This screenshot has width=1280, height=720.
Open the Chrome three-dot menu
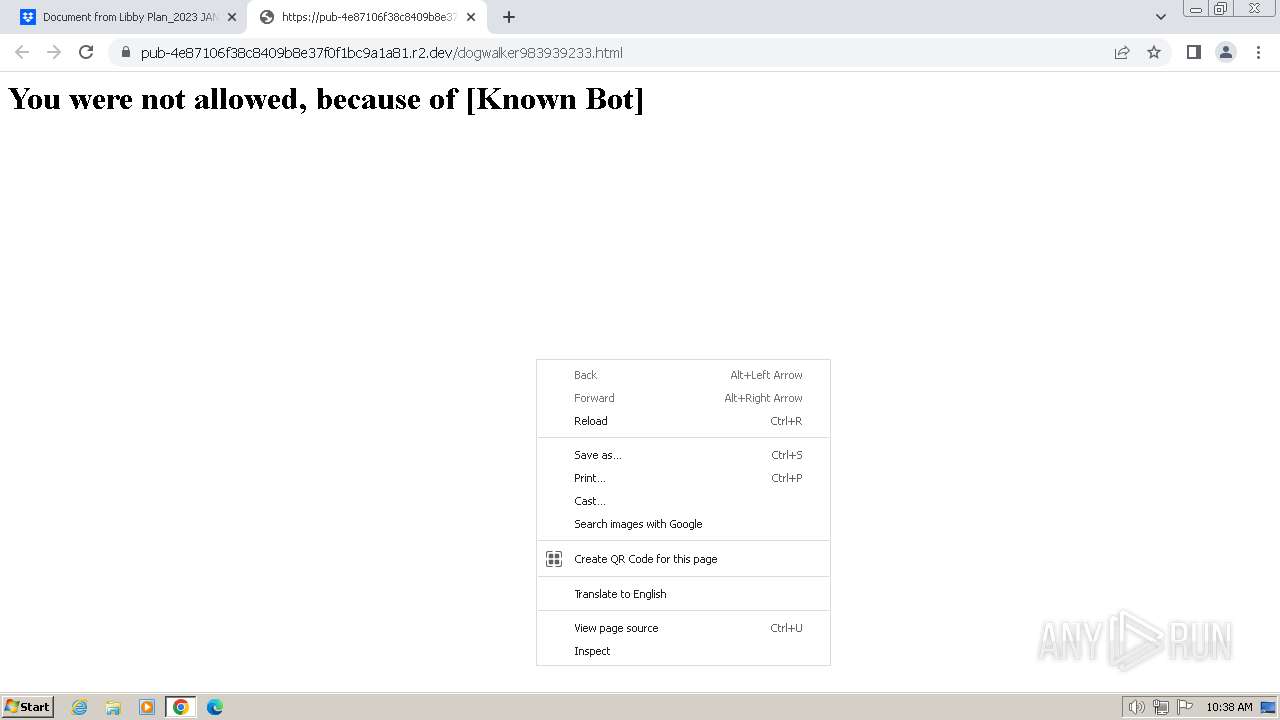[1258, 52]
